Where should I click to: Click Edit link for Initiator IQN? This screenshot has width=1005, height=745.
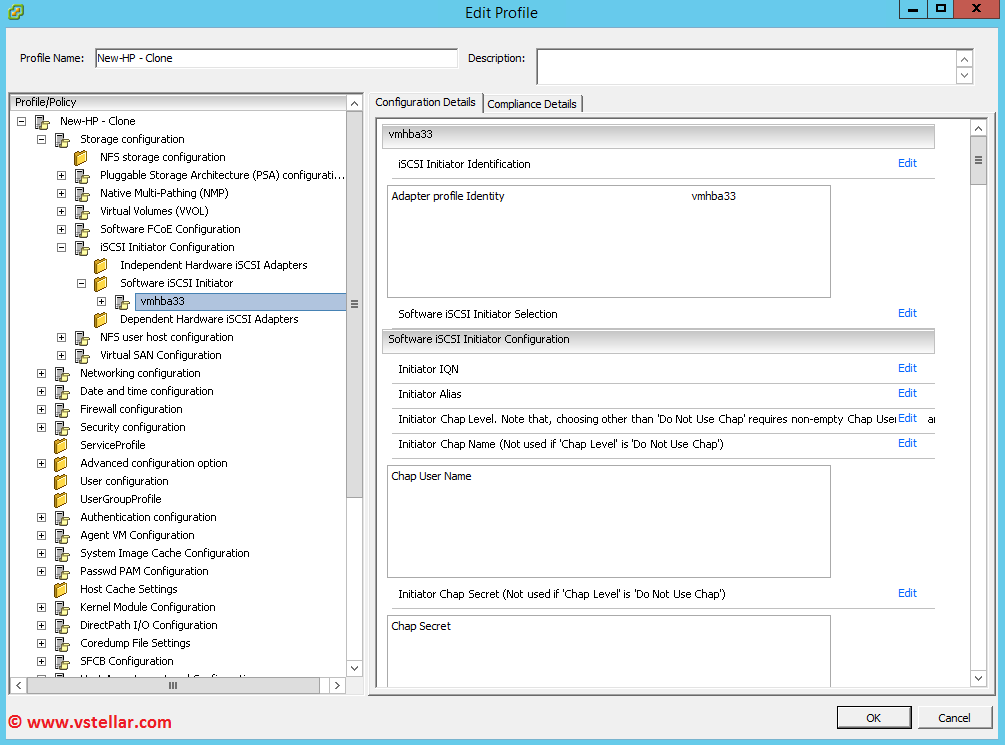(x=906, y=369)
